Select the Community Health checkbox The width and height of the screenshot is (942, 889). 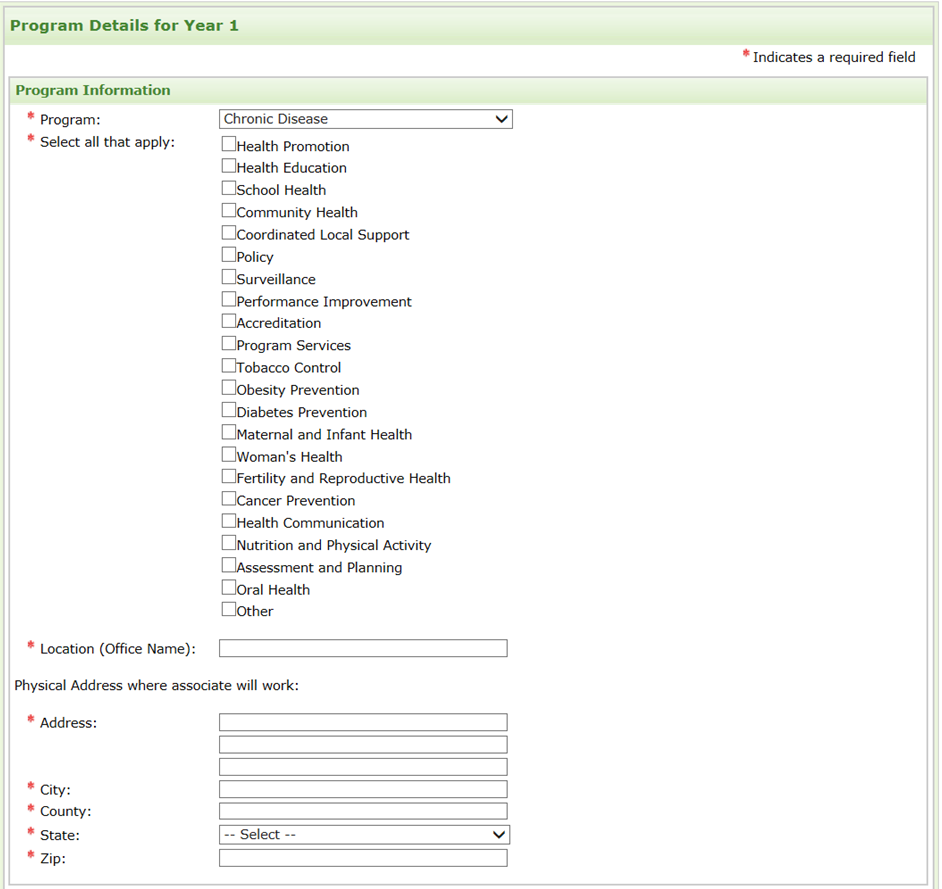pos(229,210)
